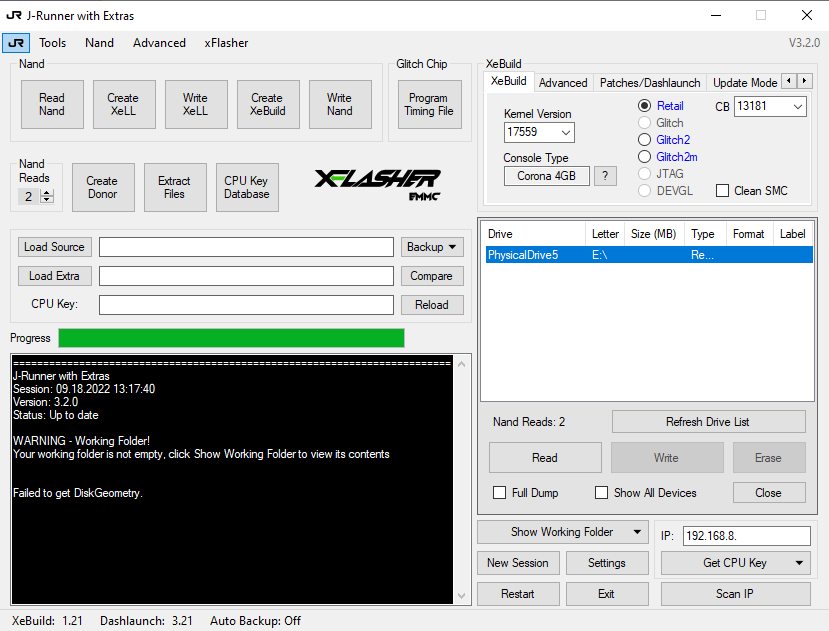
Task: Open the Settings button
Action: point(607,563)
